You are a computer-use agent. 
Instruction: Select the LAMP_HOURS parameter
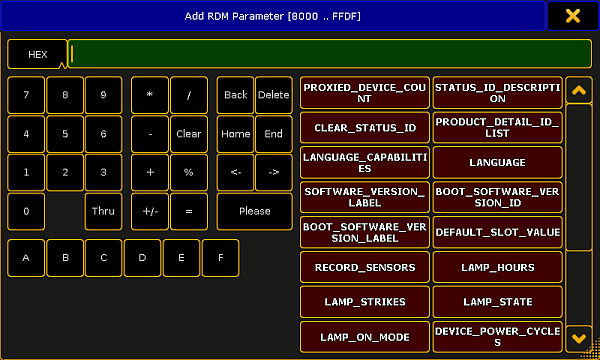(x=497, y=267)
